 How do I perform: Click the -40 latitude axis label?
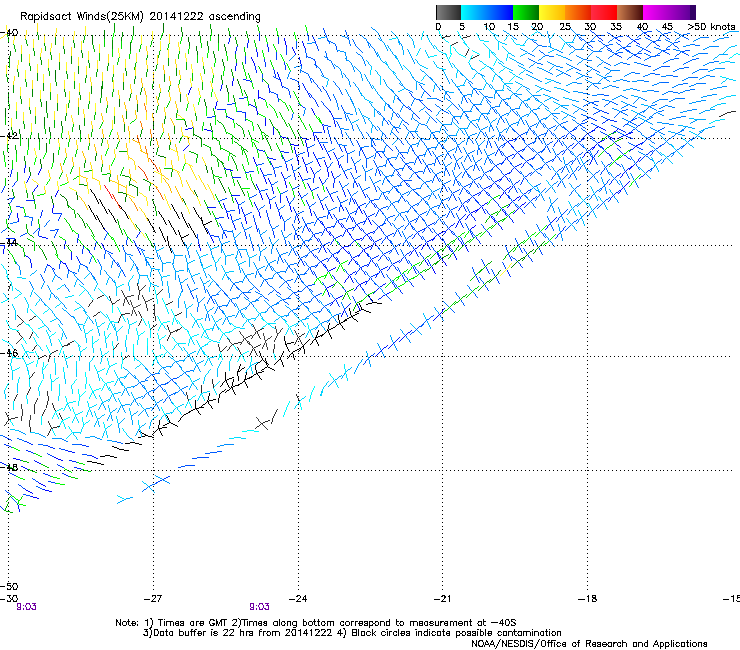coord(9,33)
